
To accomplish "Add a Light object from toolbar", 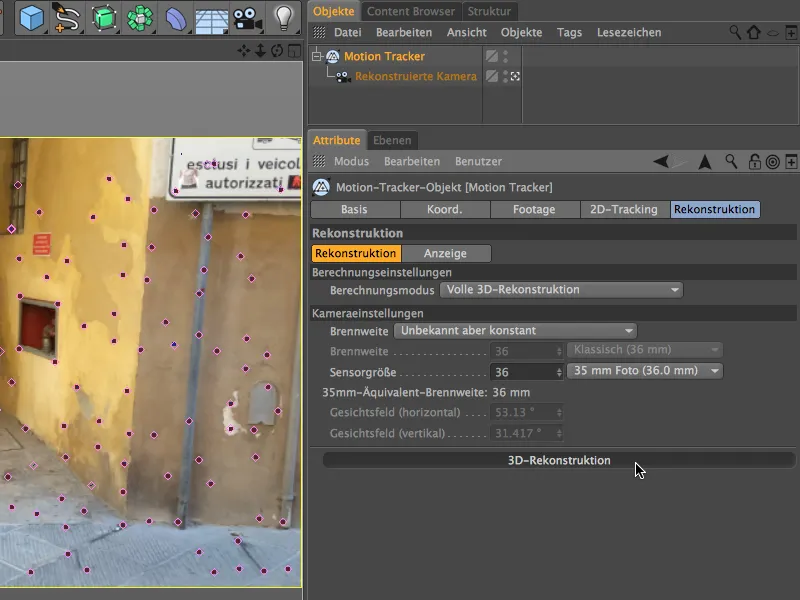I will [283, 18].
